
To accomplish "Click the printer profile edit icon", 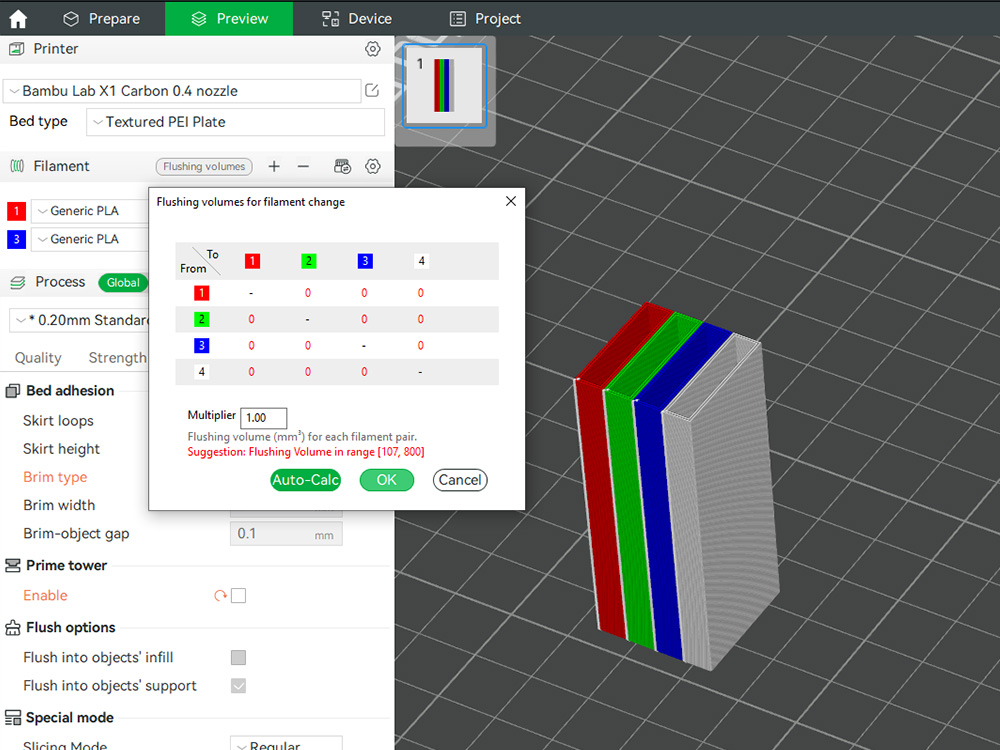I will (370, 90).
